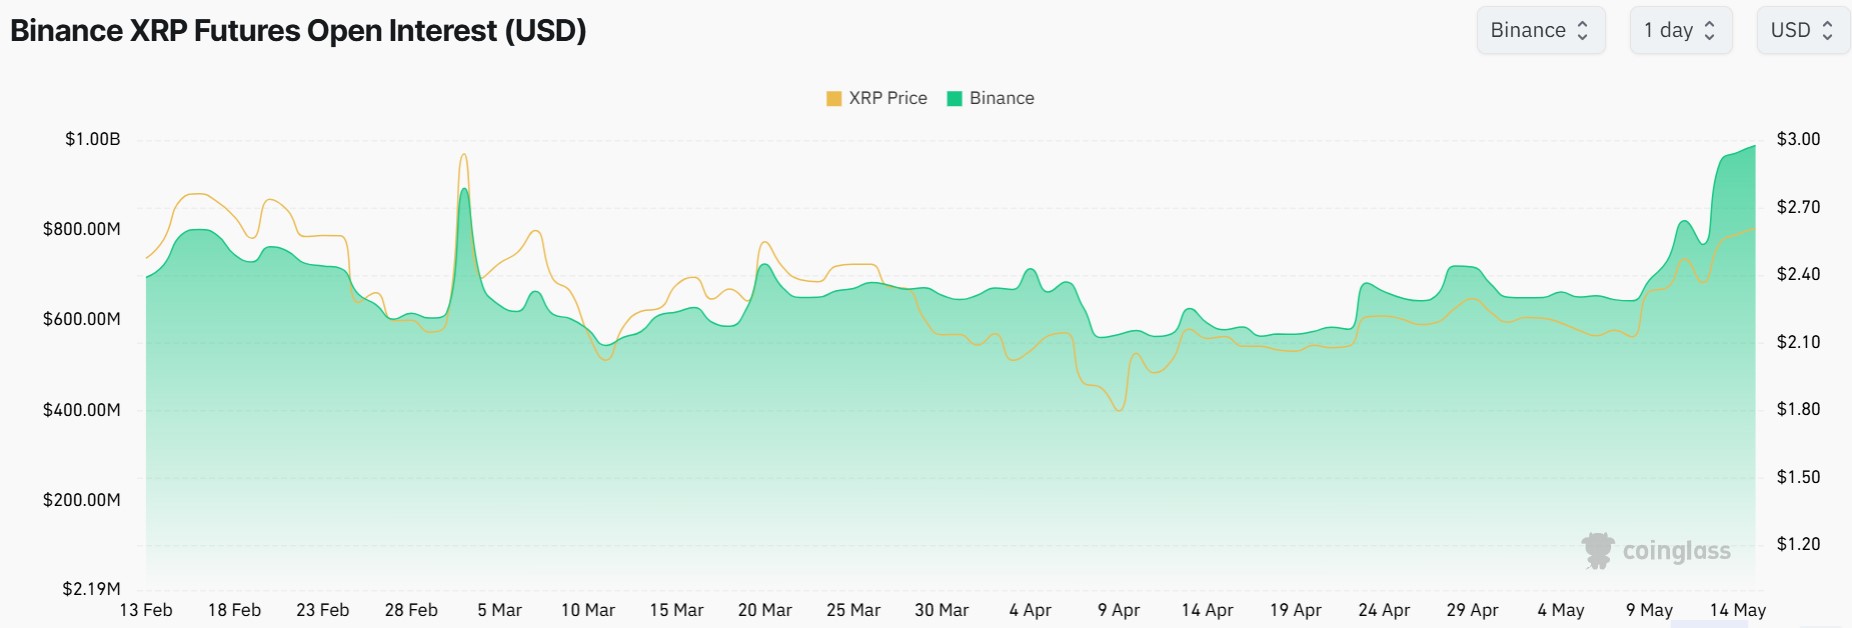Click the yellow XRP Price color swatch
Viewport: 1852px width, 628px height.
coord(834,98)
